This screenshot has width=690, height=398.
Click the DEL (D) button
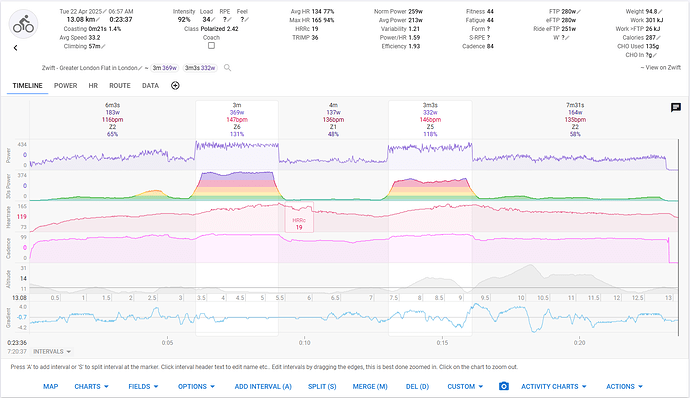[417, 386]
